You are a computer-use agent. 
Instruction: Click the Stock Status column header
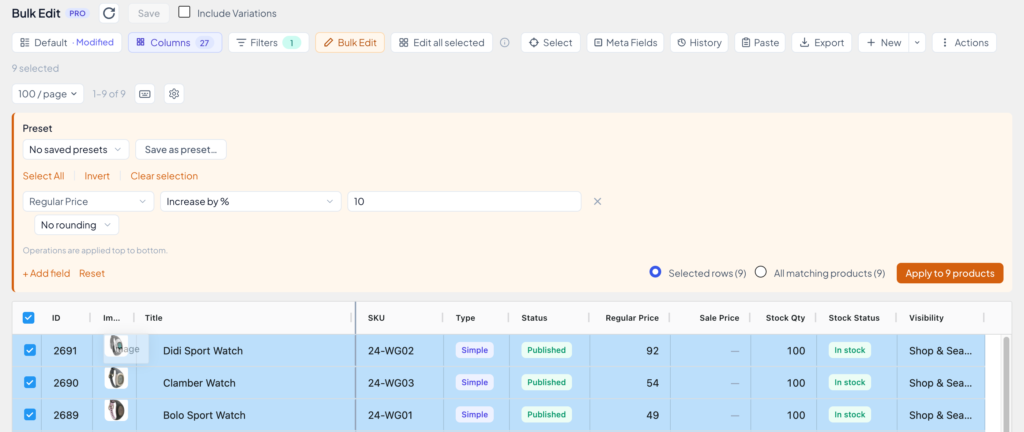854,318
